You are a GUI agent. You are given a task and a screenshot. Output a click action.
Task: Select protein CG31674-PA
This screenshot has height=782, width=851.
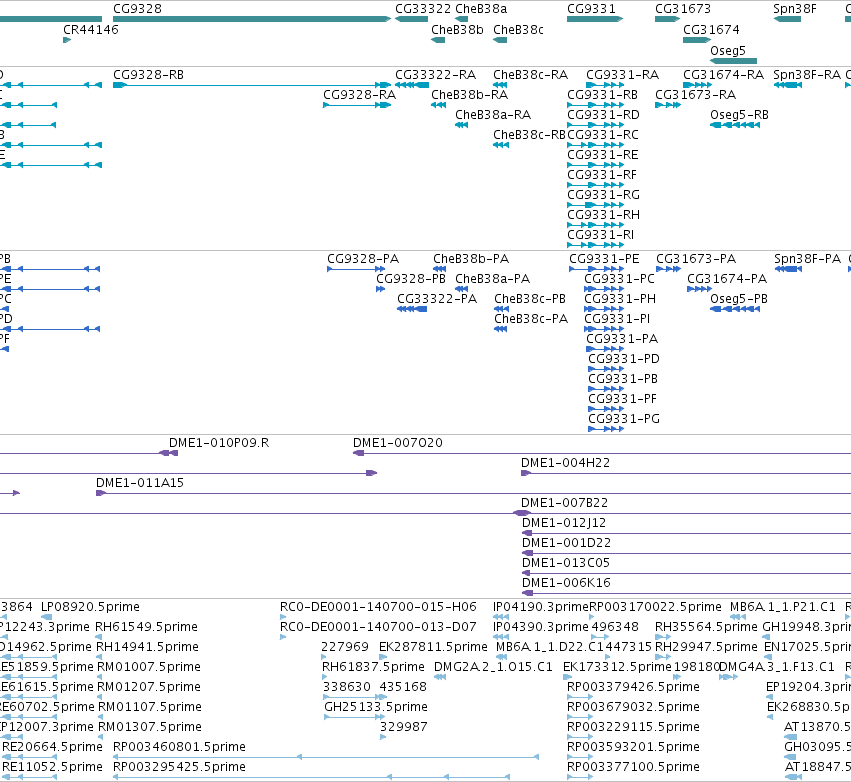699,289
